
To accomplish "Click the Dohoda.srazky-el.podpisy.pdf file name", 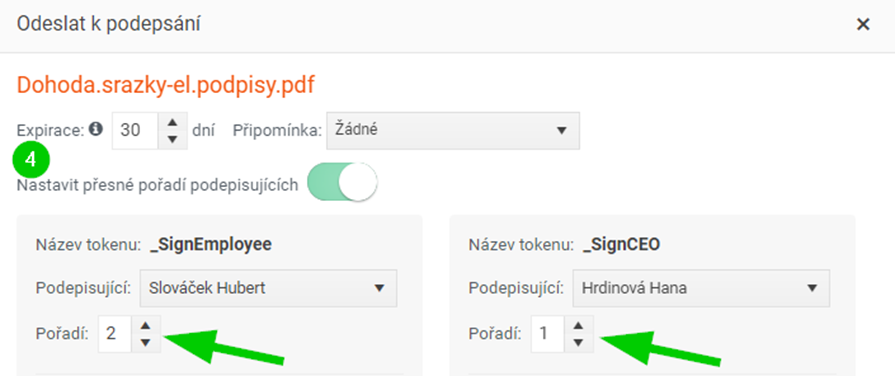I will 166,86.
